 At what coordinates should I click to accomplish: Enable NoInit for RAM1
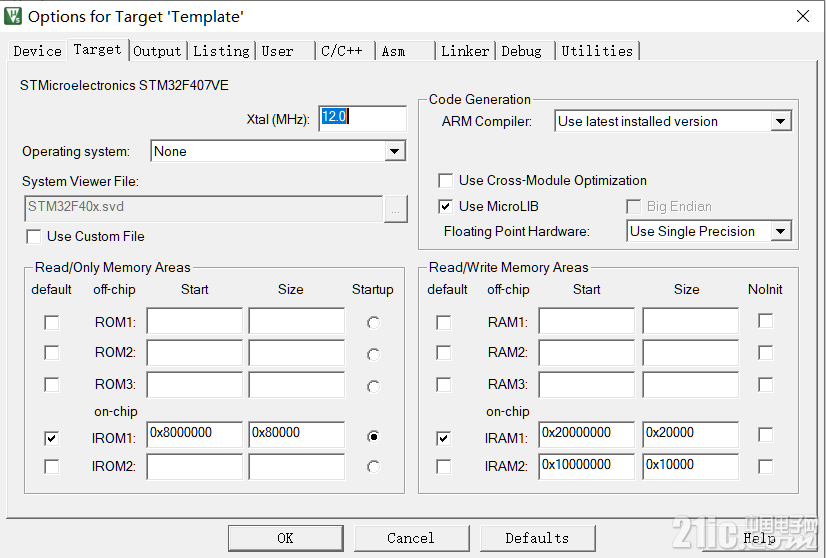point(765,320)
